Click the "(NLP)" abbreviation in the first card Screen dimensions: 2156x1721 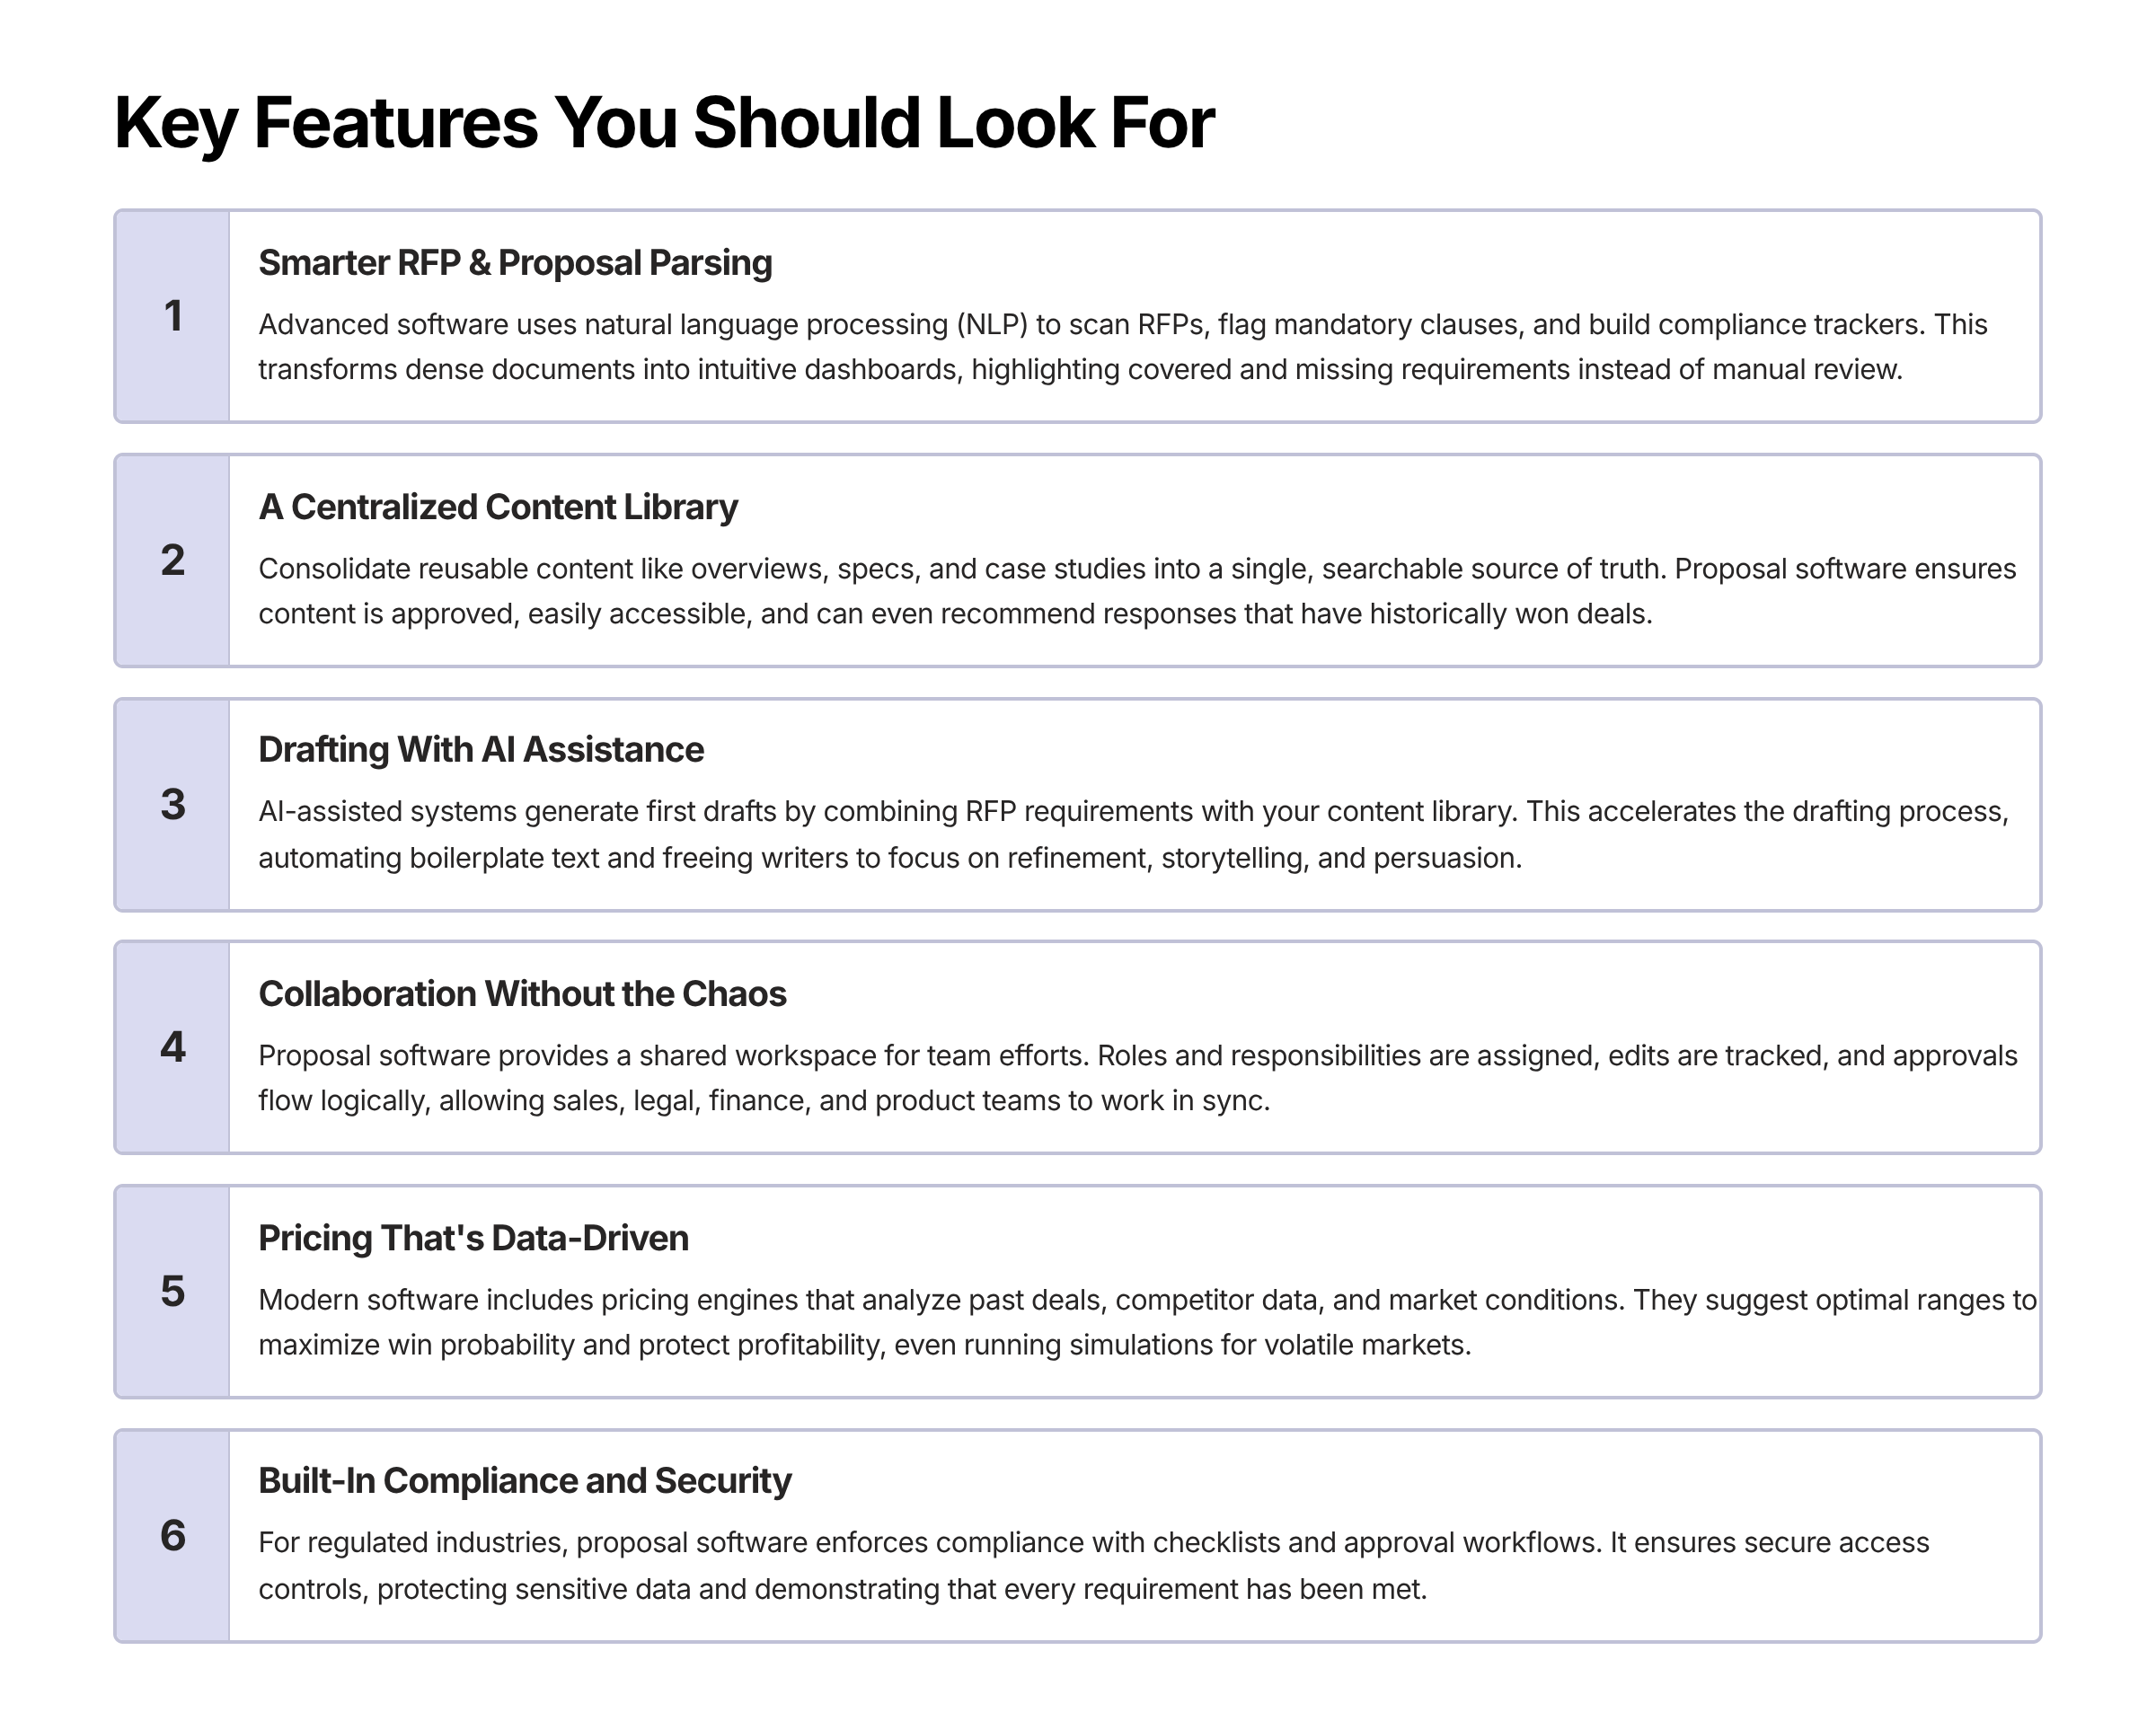(x=991, y=325)
